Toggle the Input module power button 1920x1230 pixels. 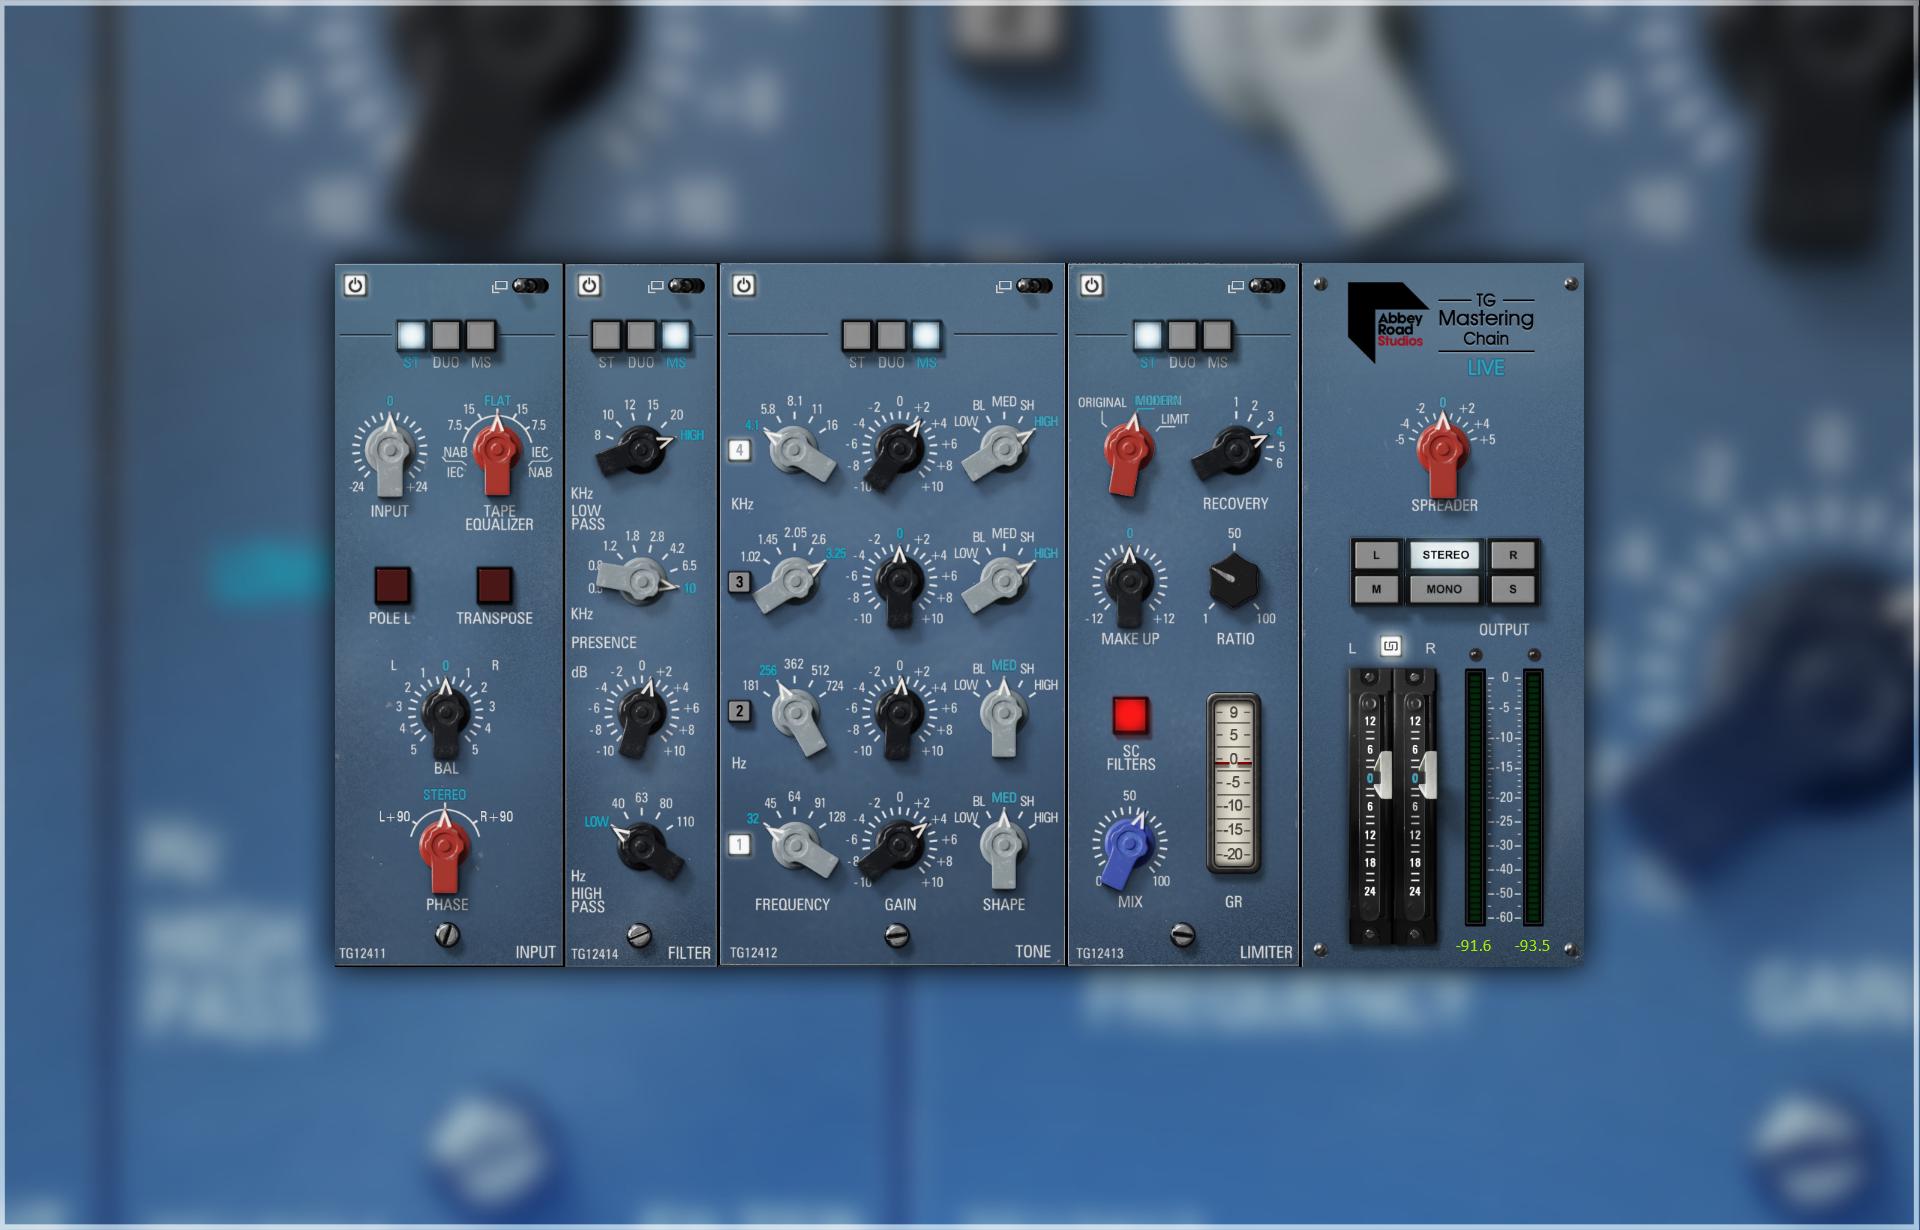355,285
